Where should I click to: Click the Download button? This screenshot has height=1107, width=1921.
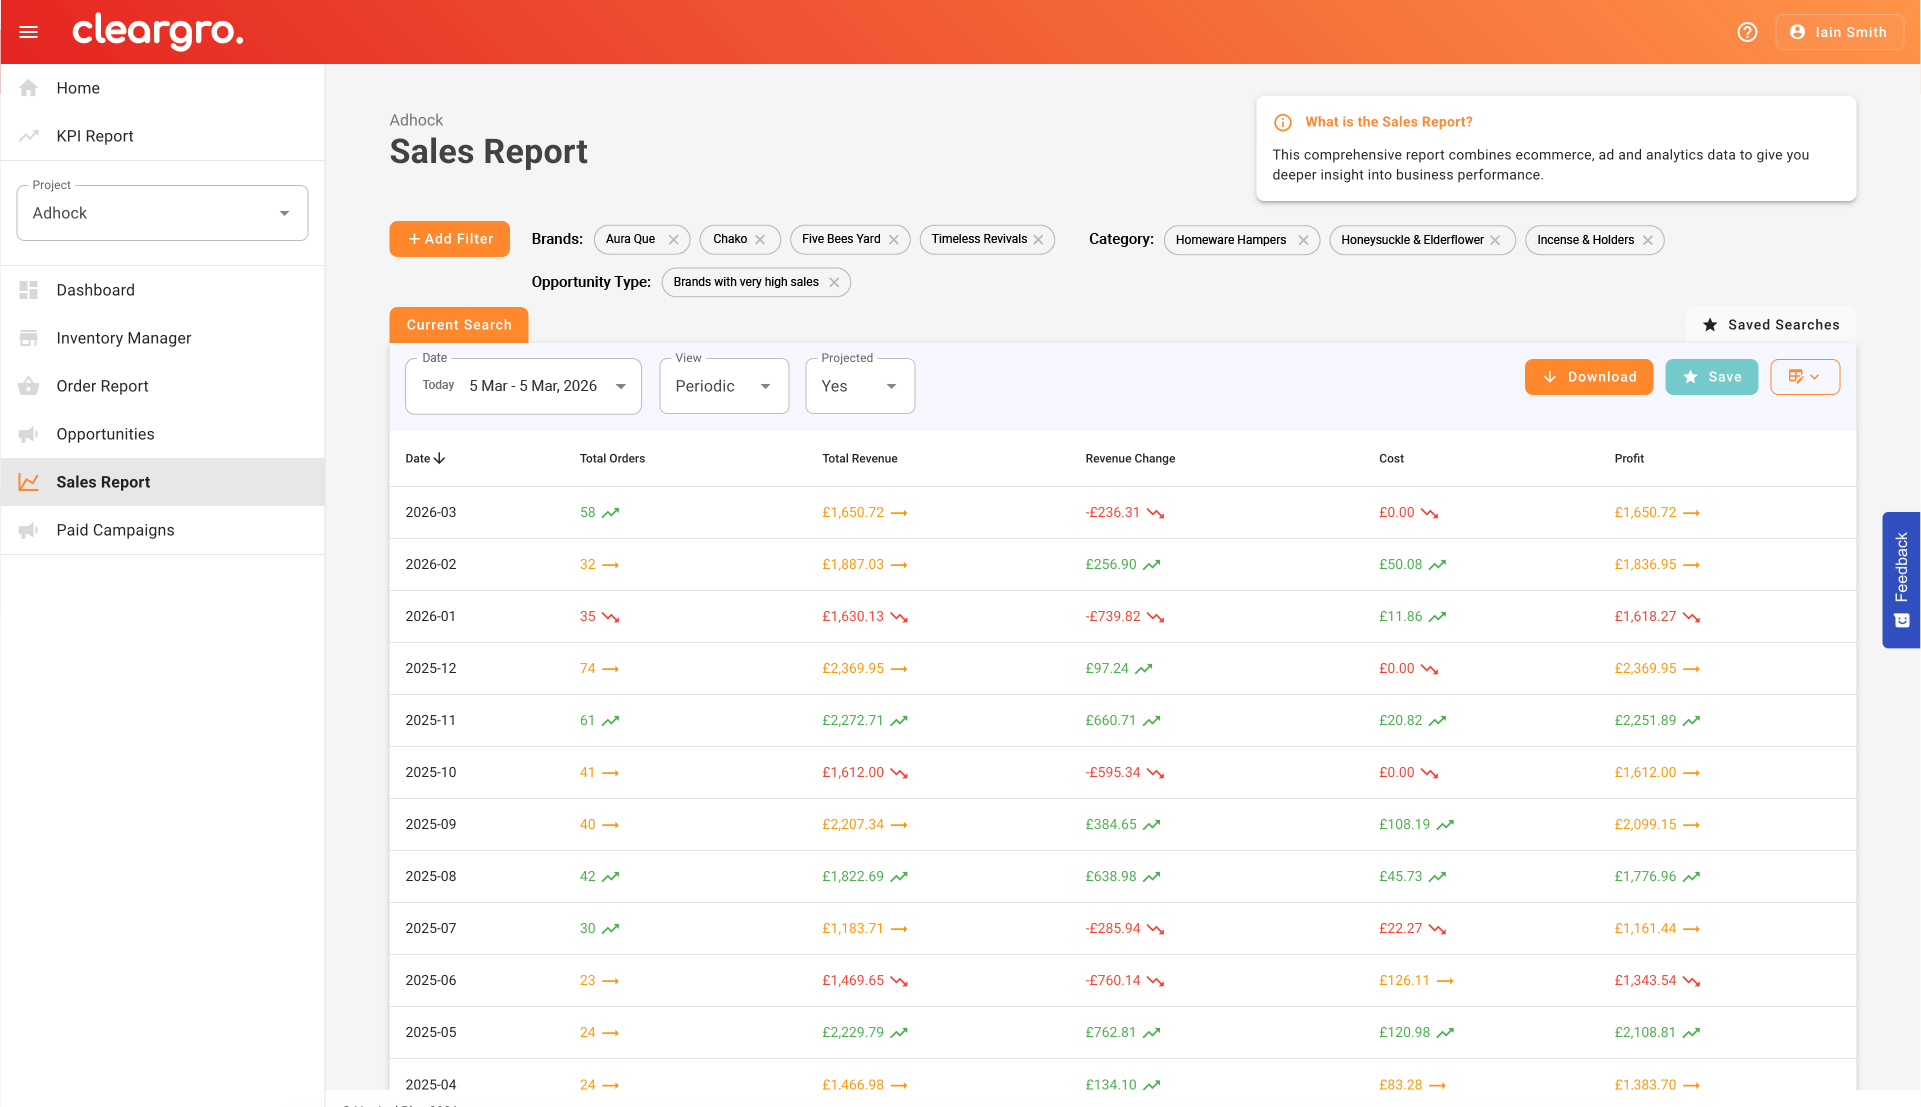click(x=1588, y=377)
